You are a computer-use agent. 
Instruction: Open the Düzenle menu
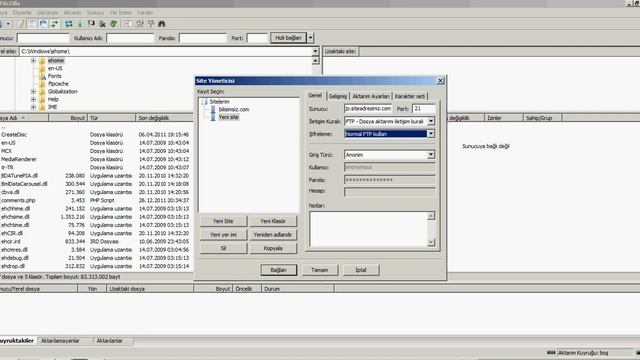22,13
